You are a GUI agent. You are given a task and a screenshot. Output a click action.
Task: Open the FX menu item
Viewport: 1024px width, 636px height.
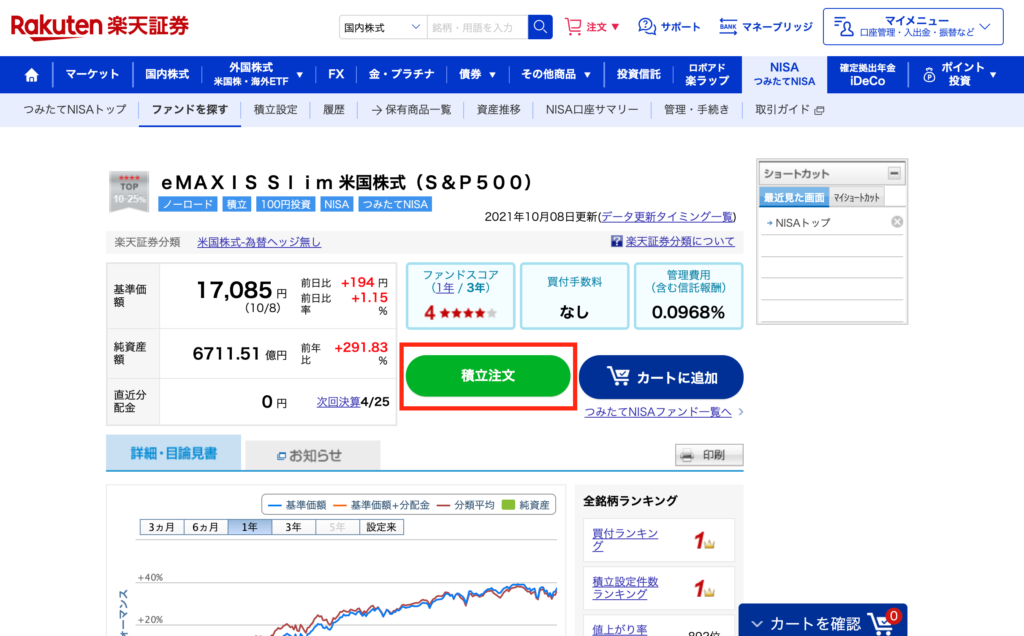point(336,74)
